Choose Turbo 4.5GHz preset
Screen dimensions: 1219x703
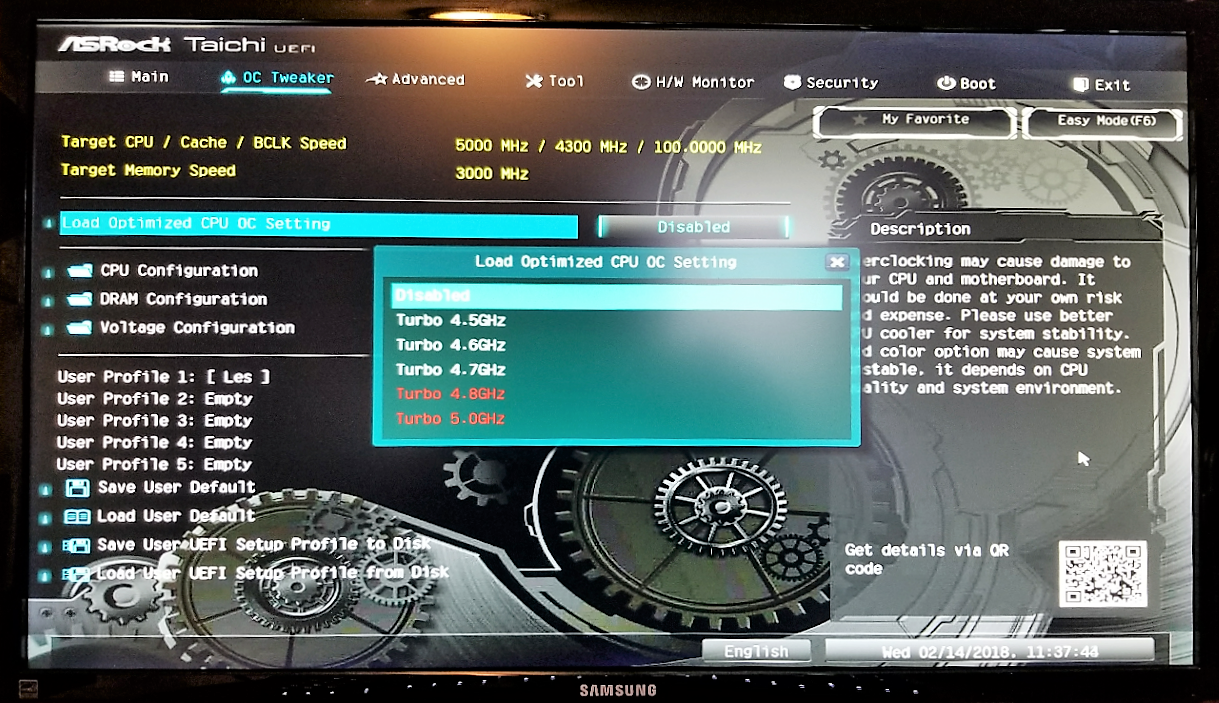(x=451, y=321)
